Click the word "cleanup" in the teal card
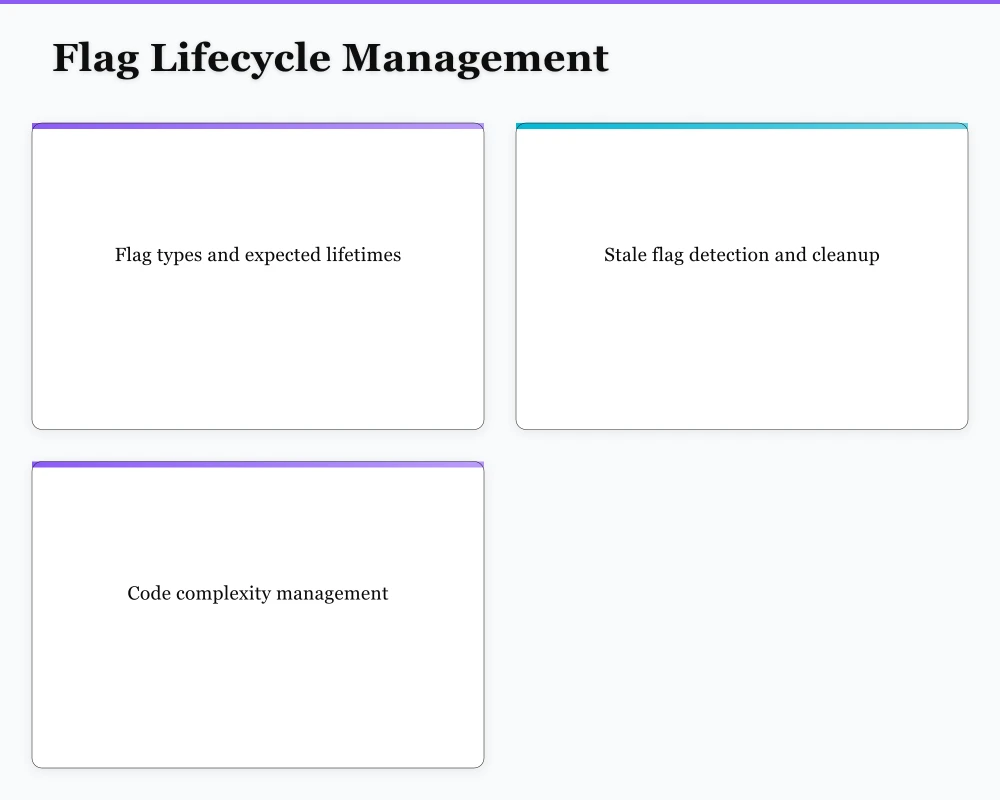The width and height of the screenshot is (1000, 800). [x=846, y=255]
